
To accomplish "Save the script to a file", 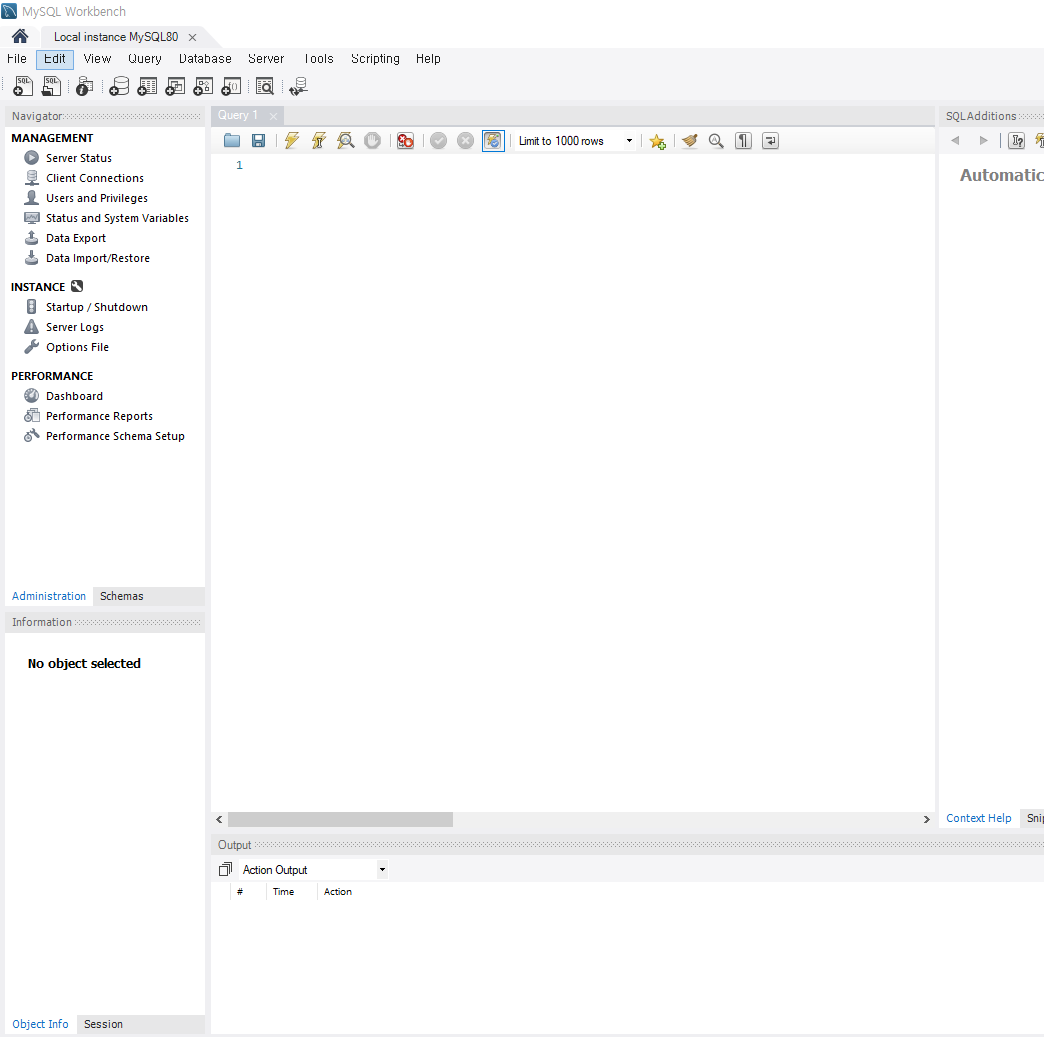I will 258,141.
